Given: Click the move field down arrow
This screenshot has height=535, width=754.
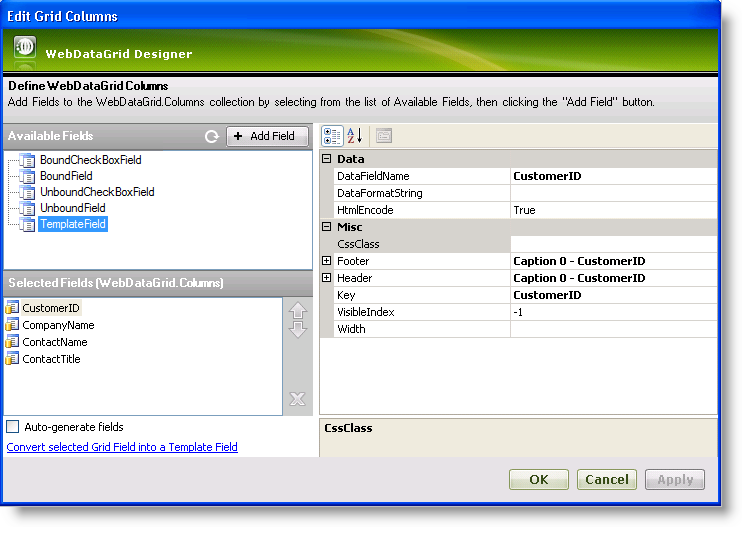Looking at the screenshot, I should click(x=297, y=329).
